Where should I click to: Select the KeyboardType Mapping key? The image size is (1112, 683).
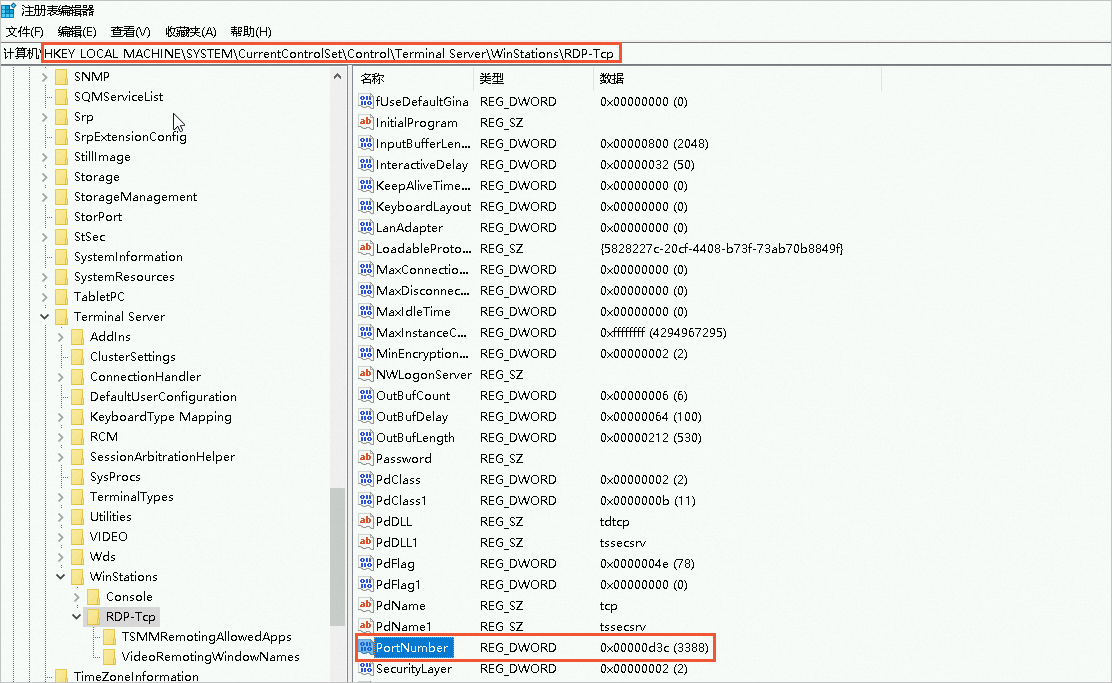(161, 416)
